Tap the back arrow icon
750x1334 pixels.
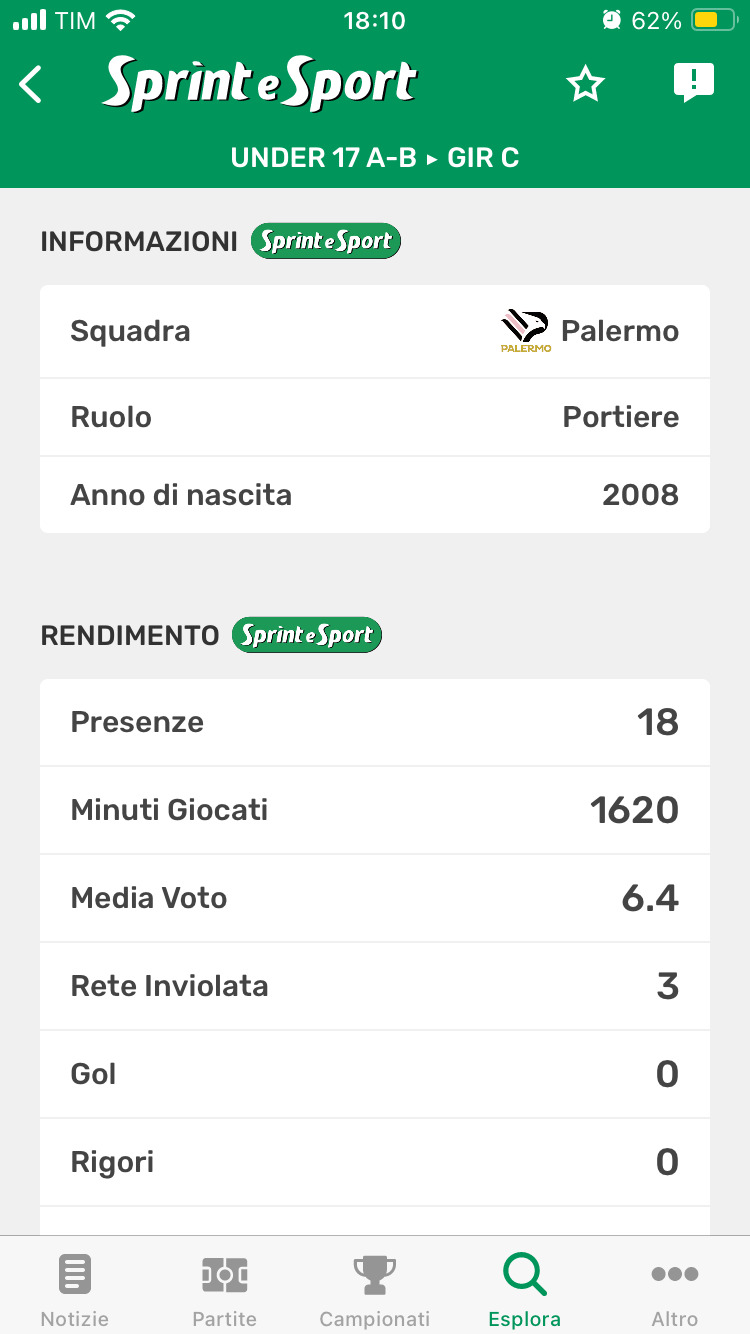(x=31, y=85)
